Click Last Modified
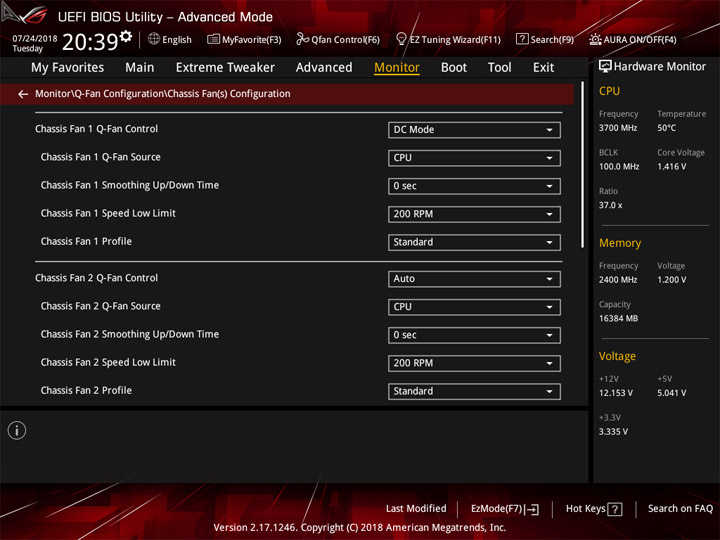 pos(416,509)
